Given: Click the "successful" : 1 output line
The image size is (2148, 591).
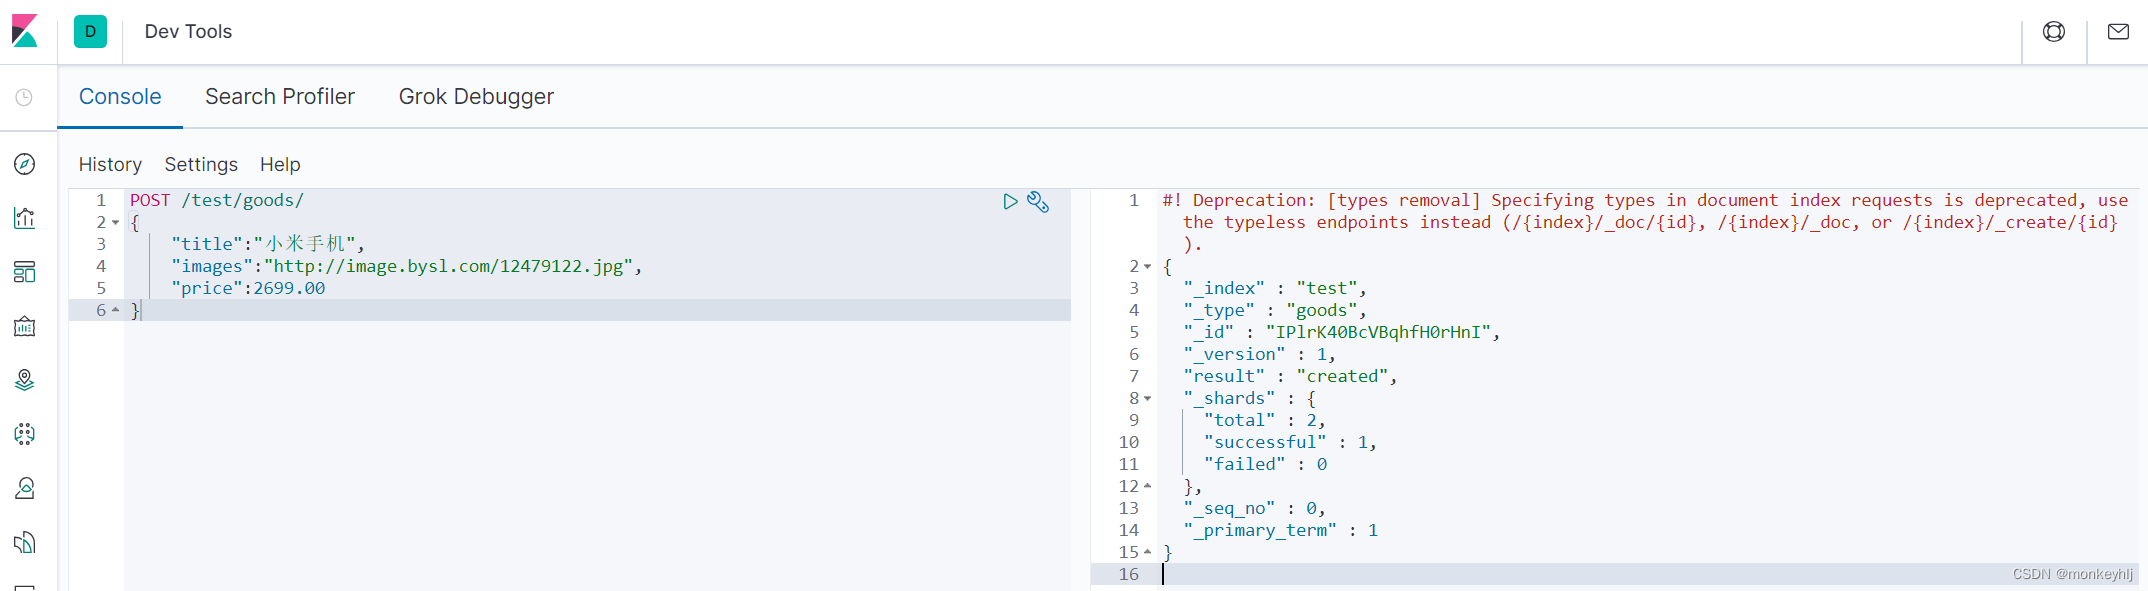Looking at the screenshot, I should tap(1290, 442).
